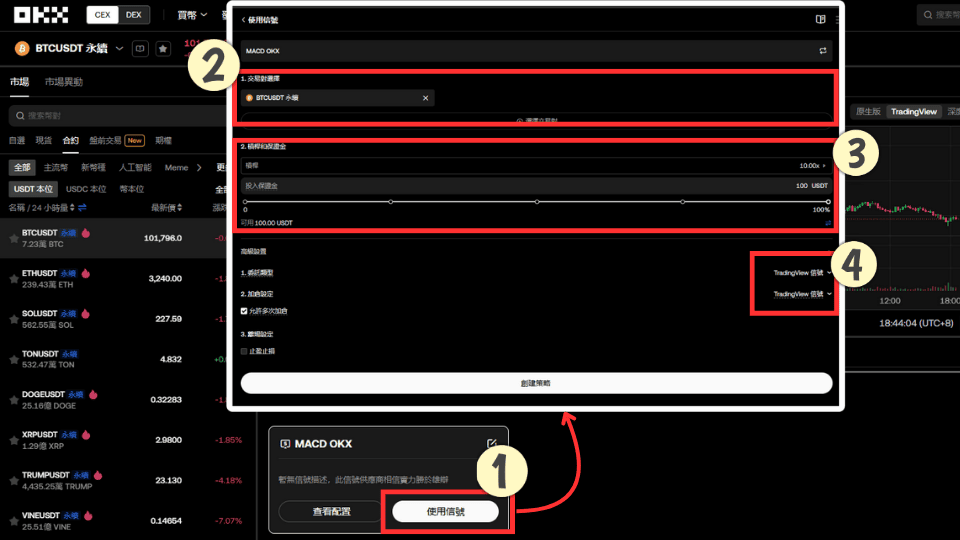The image size is (960, 540).
Task: Filter by USDT 本位
Action: point(34,189)
